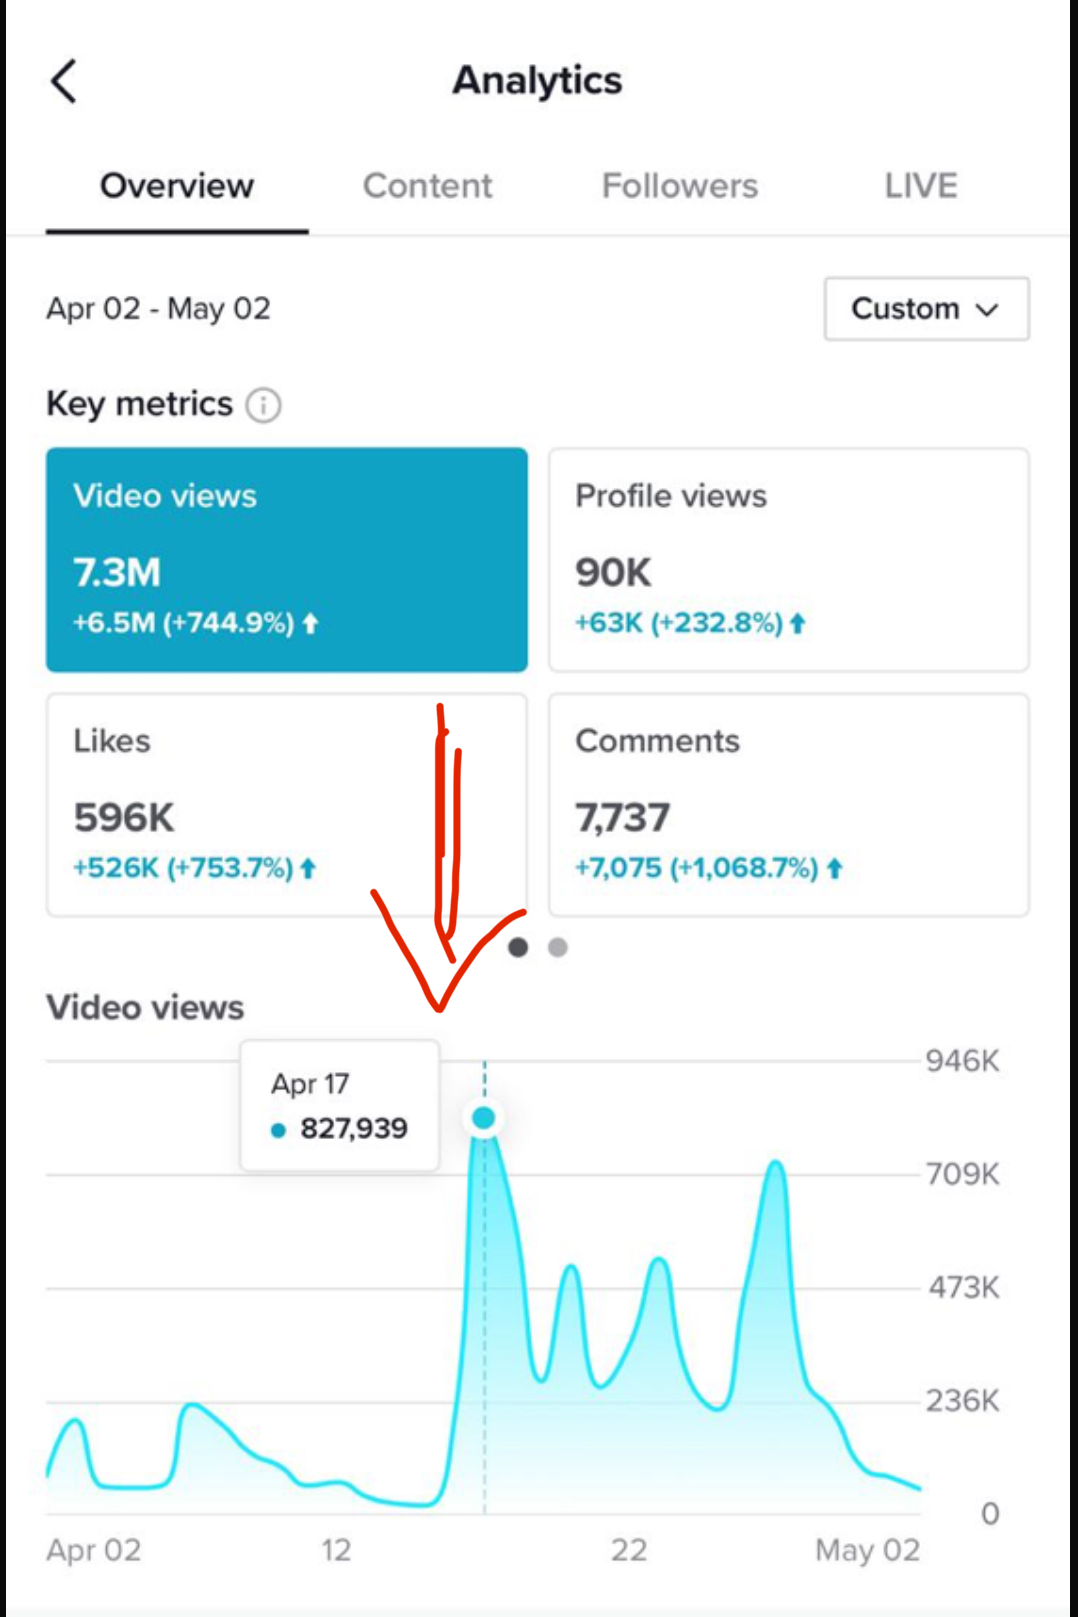1078x1617 pixels.
Task: Click the 12 x-axis date label
Action: pos(336,1550)
